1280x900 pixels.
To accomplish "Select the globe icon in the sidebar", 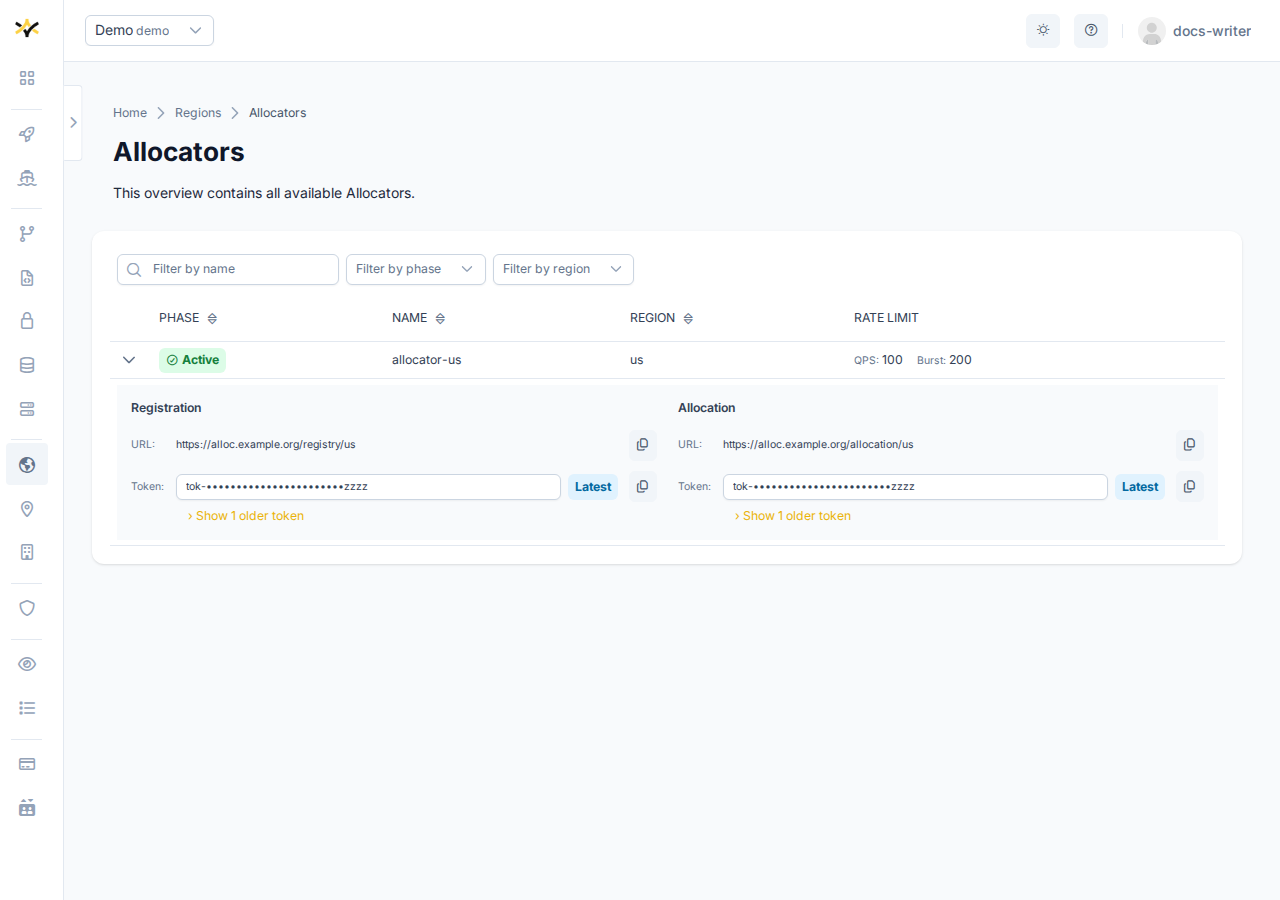I will click(x=27, y=464).
